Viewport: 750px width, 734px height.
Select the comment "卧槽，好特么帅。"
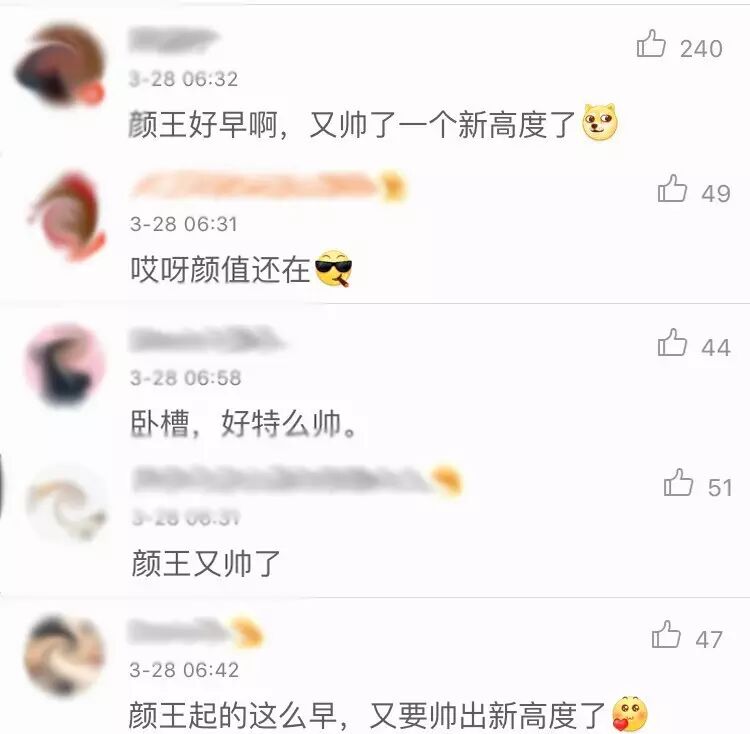(x=244, y=424)
